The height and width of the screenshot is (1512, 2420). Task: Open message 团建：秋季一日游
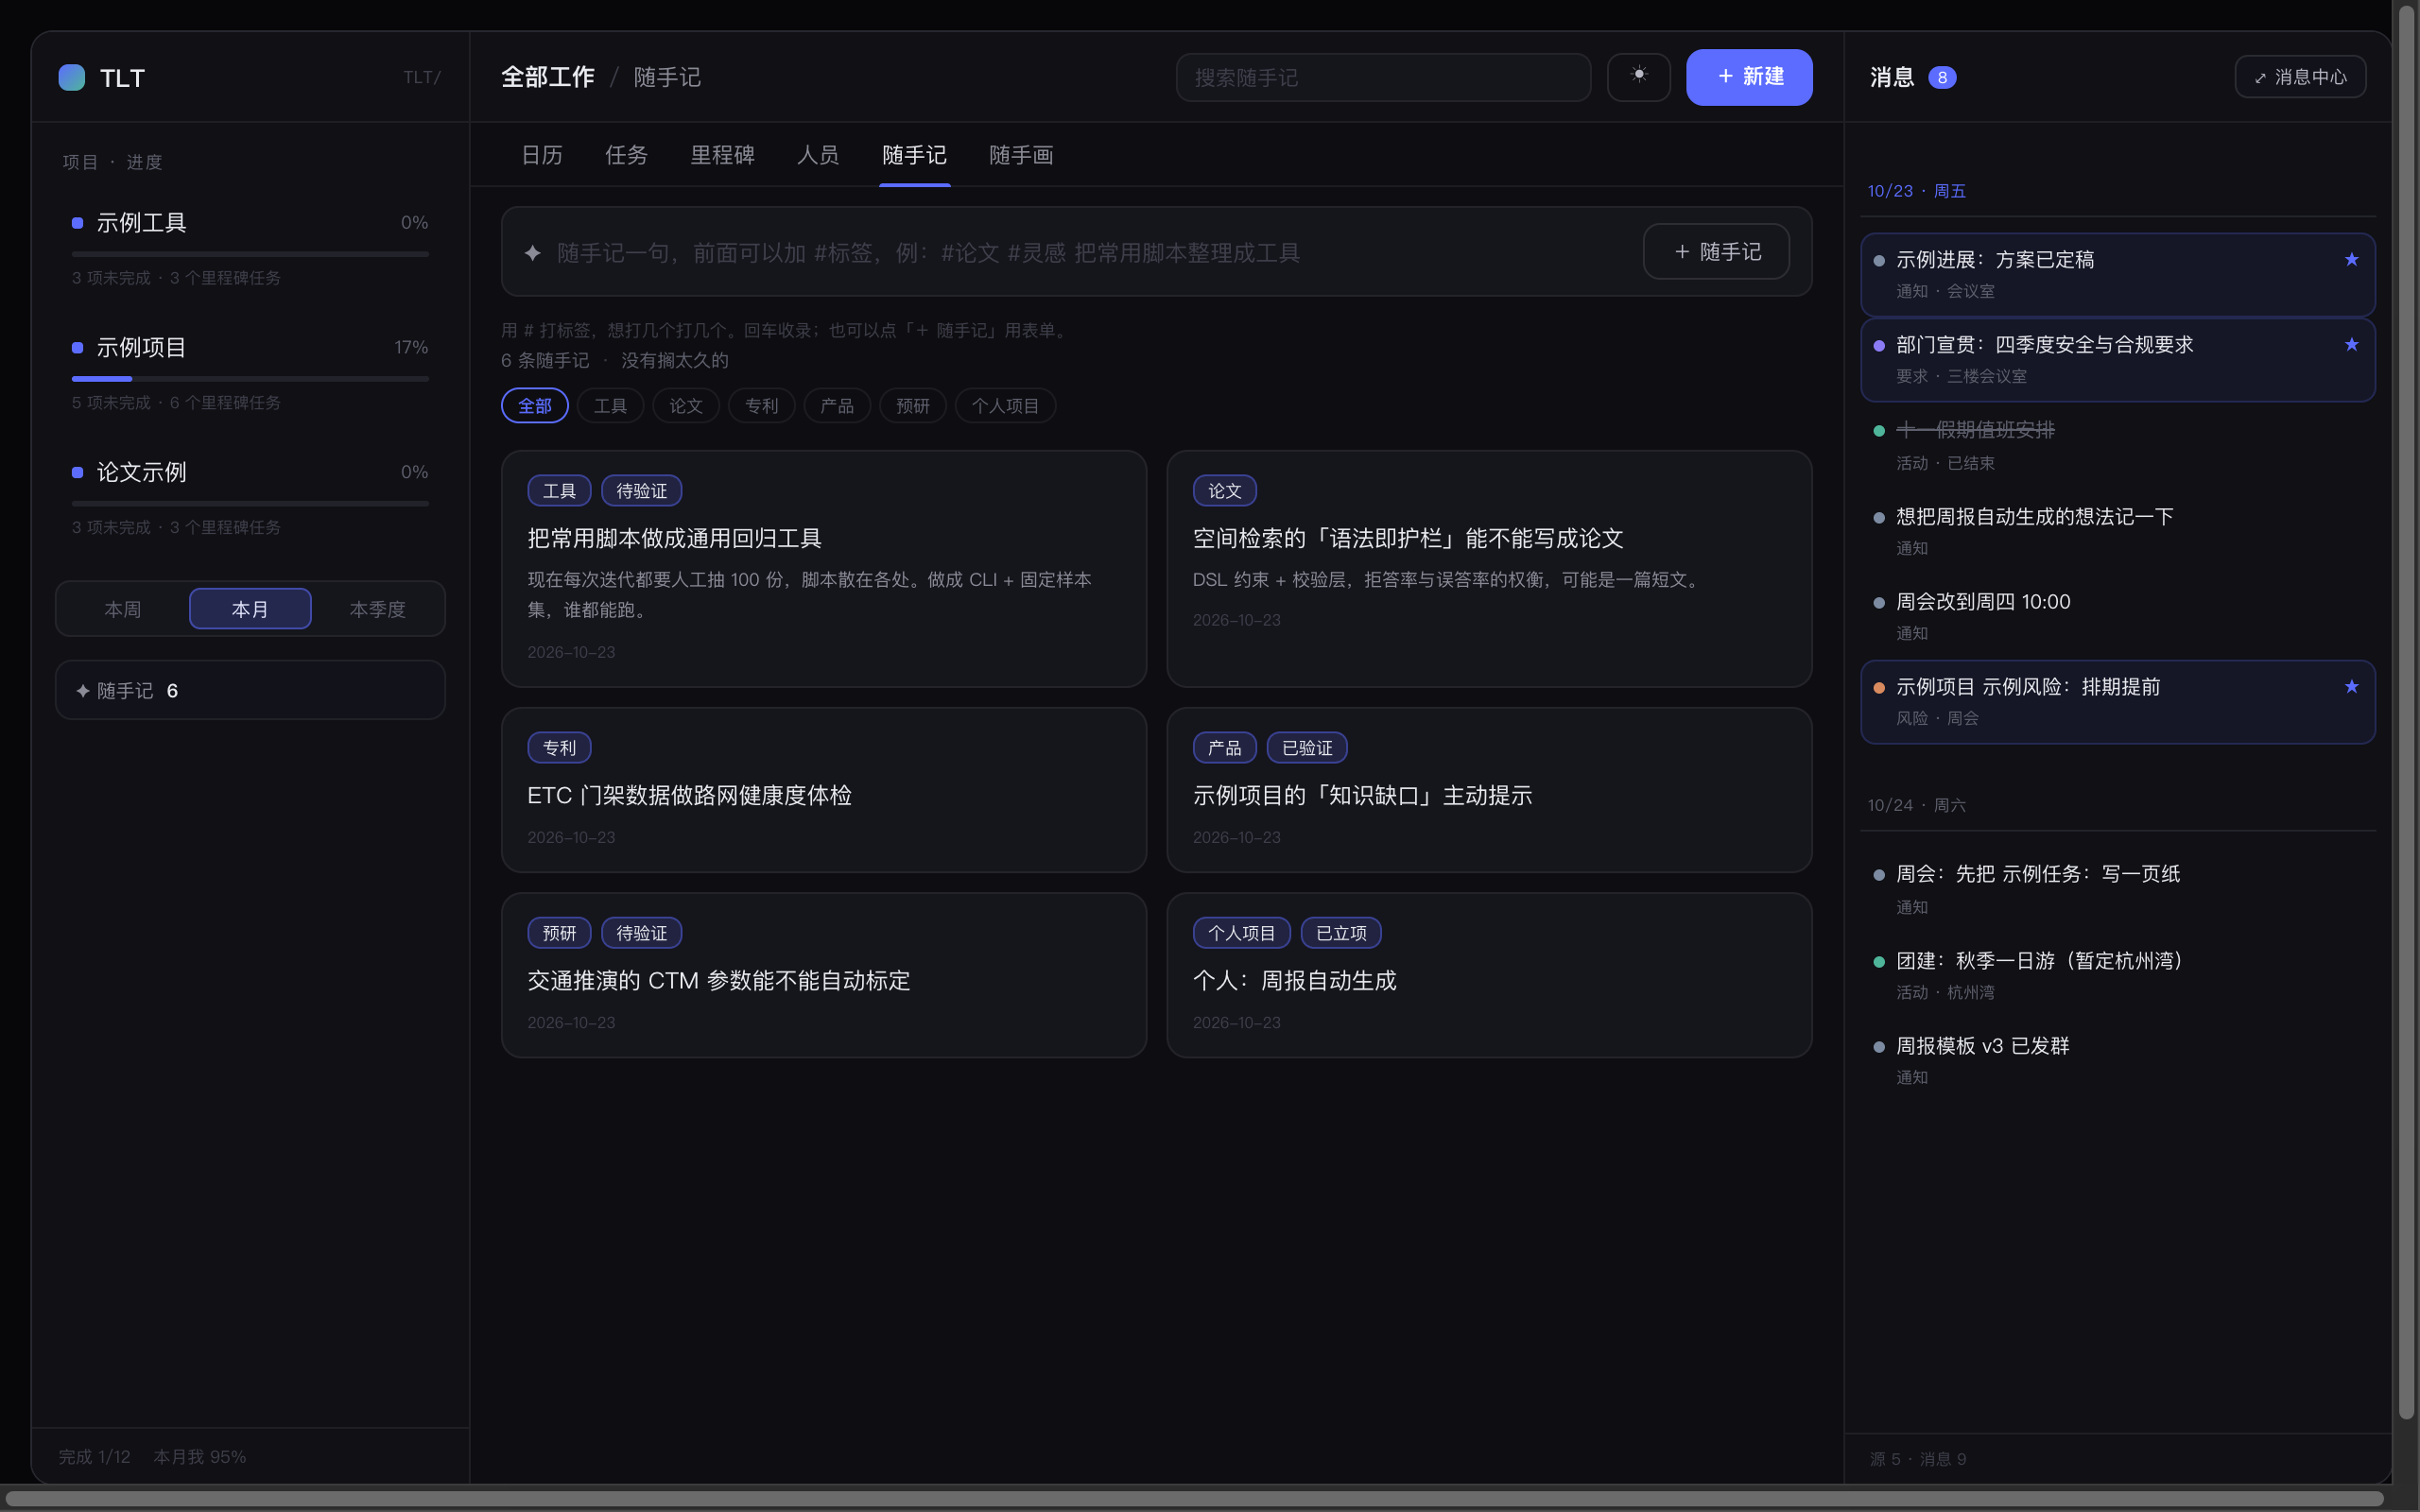[x=2118, y=975]
